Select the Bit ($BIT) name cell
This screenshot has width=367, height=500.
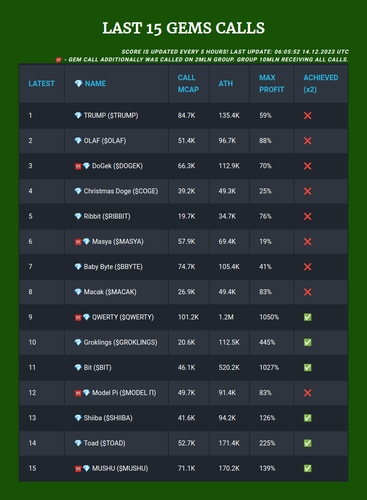point(116,368)
